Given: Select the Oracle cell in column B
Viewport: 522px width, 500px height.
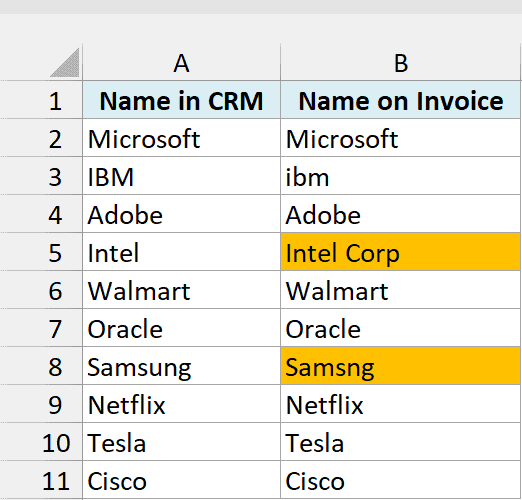Looking at the screenshot, I should click(x=401, y=328).
